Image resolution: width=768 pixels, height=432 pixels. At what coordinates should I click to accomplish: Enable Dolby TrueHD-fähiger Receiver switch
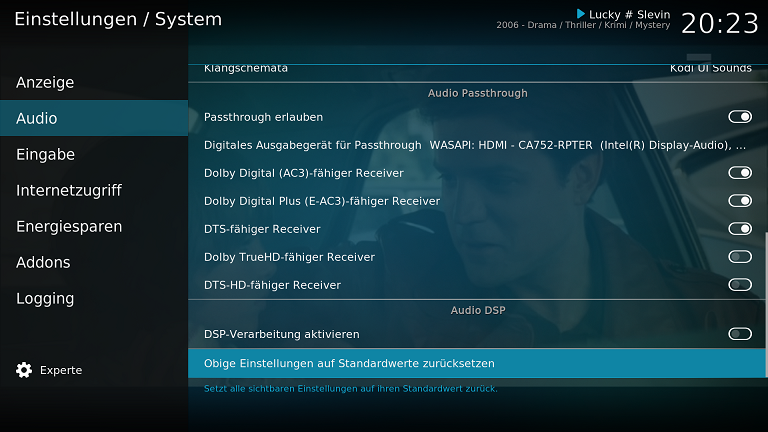pyautogui.click(x=740, y=257)
